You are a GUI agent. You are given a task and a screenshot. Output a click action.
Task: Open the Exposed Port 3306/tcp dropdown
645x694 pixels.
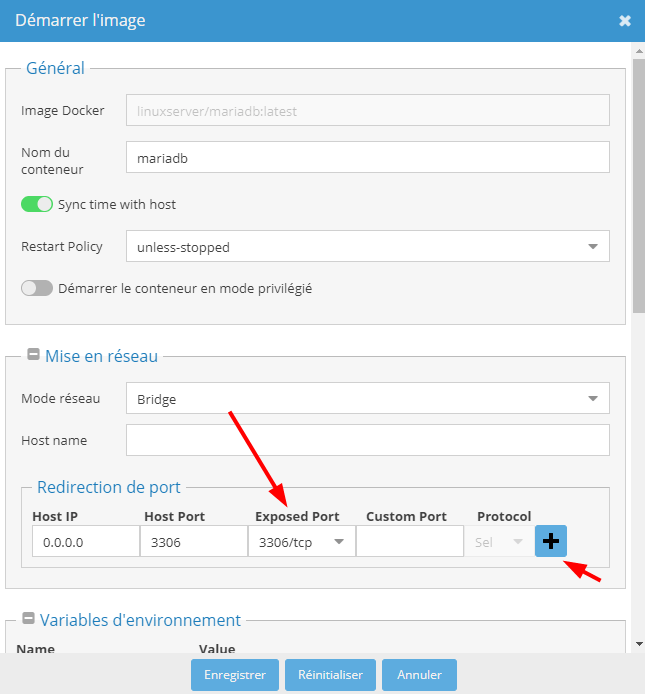[301, 541]
